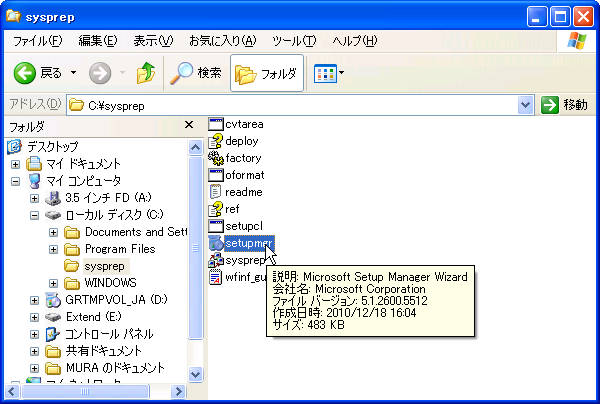The image size is (600, 404).
Task: Select the Extend (E:) drive icon
Action: 53,317
